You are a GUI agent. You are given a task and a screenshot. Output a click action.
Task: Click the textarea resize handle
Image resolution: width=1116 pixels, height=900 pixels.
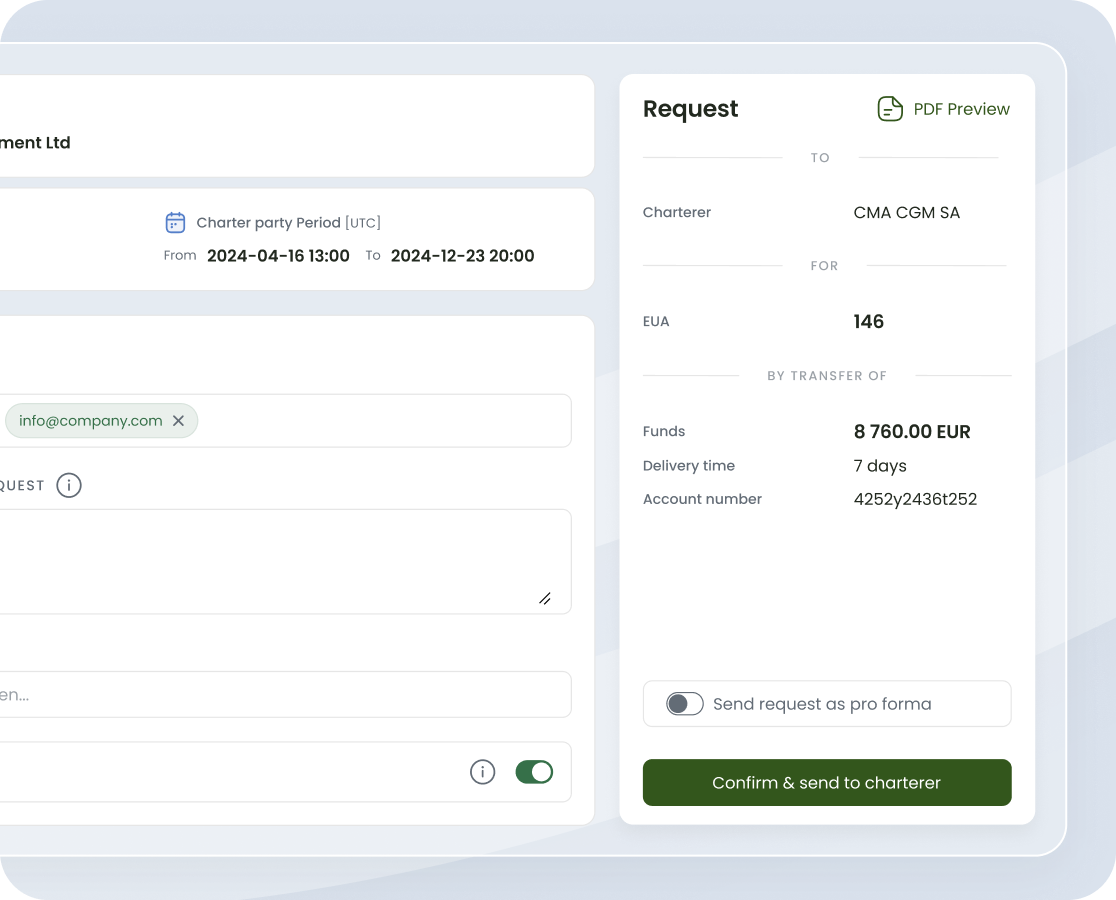[545, 598]
